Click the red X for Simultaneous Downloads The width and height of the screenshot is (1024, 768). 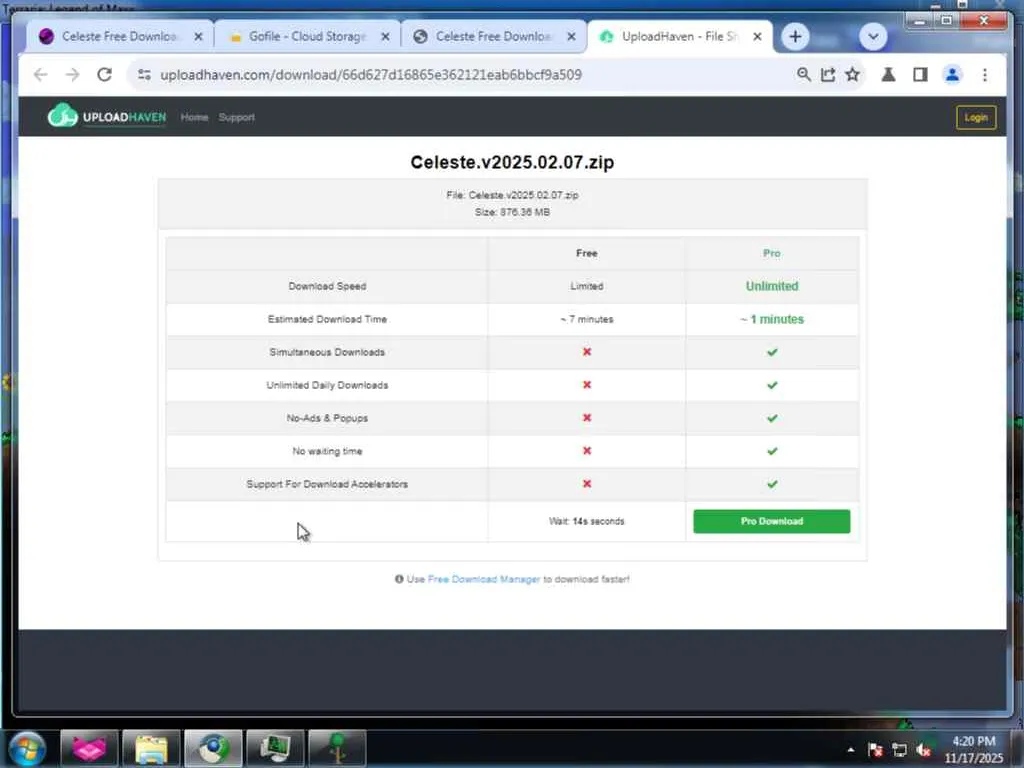click(x=586, y=352)
